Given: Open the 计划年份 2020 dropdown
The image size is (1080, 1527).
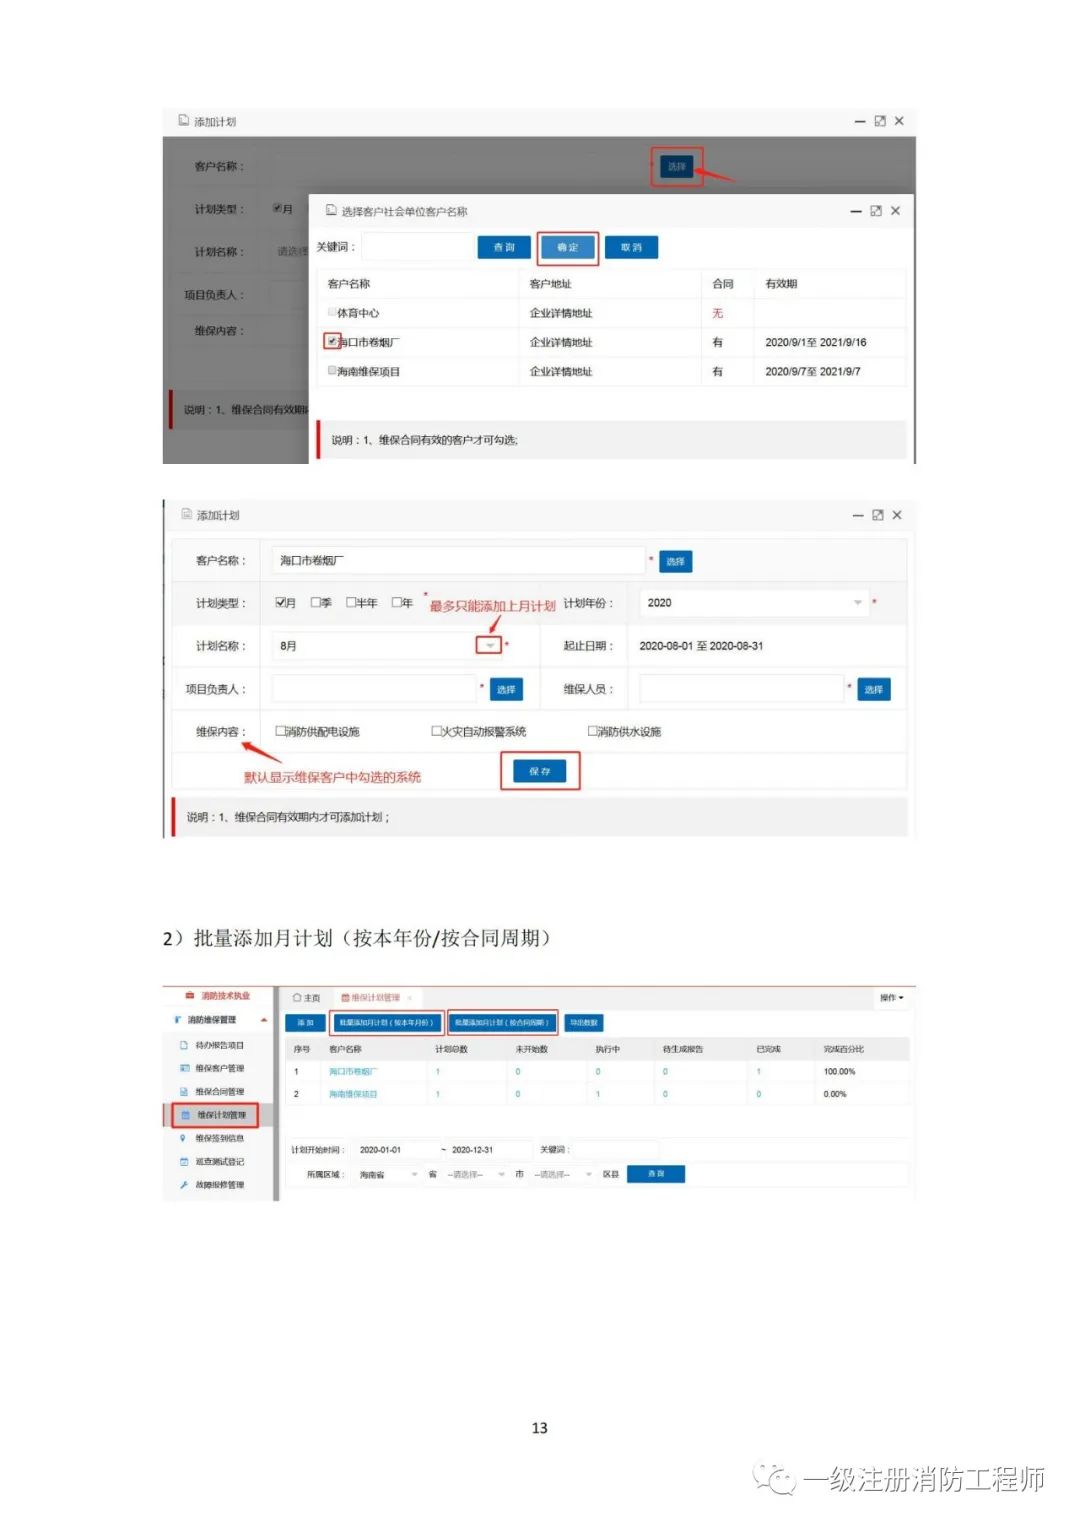Looking at the screenshot, I should (753, 603).
